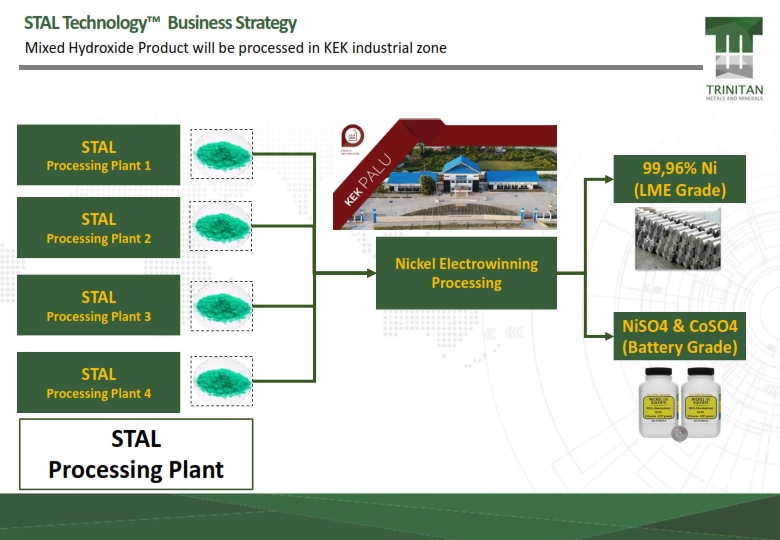Select the Mixed Hydroxide Product subtitle text
Image resolution: width=780 pixels, height=540 pixels.
[x=235, y=48]
